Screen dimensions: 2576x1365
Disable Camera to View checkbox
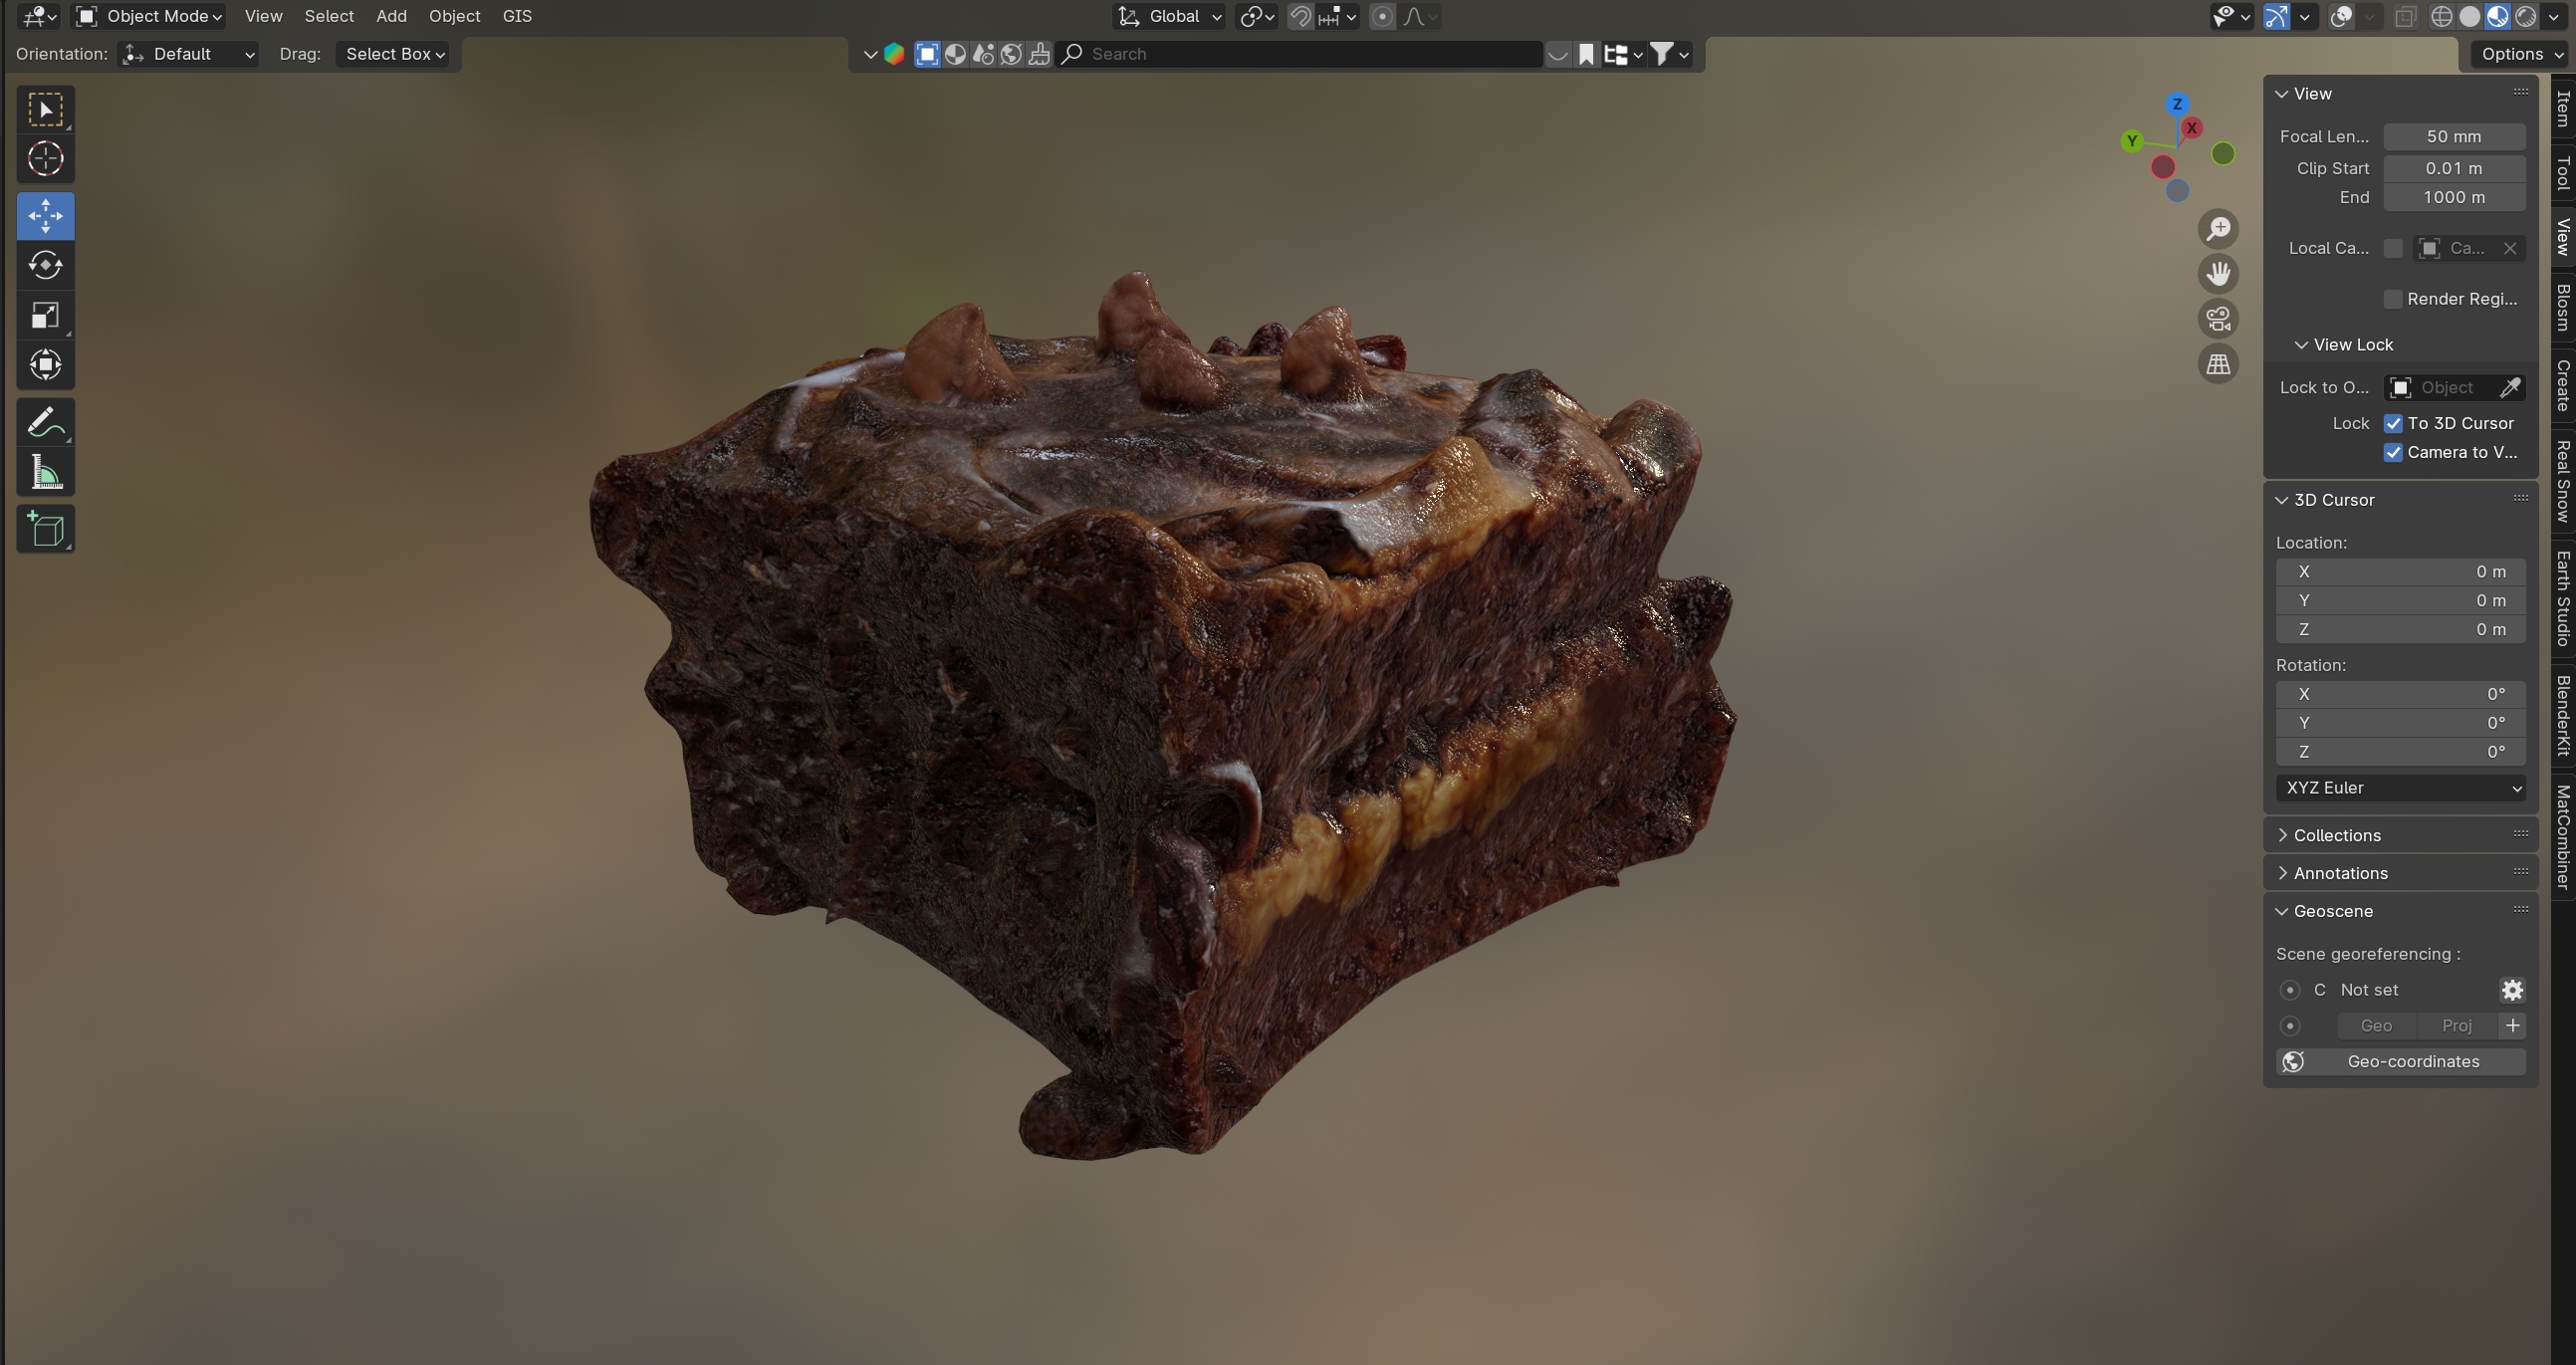tap(2393, 452)
